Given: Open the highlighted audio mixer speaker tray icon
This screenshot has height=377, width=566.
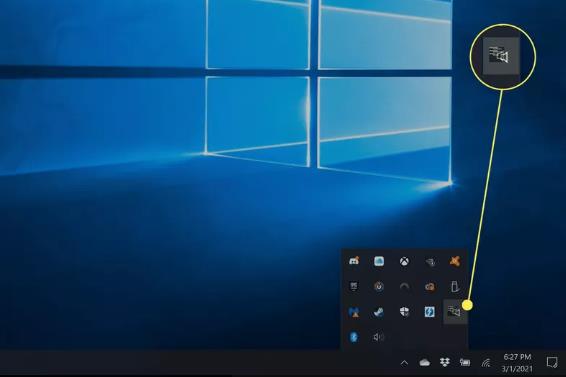Looking at the screenshot, I should pyautogui.click(x=455, y=312).
